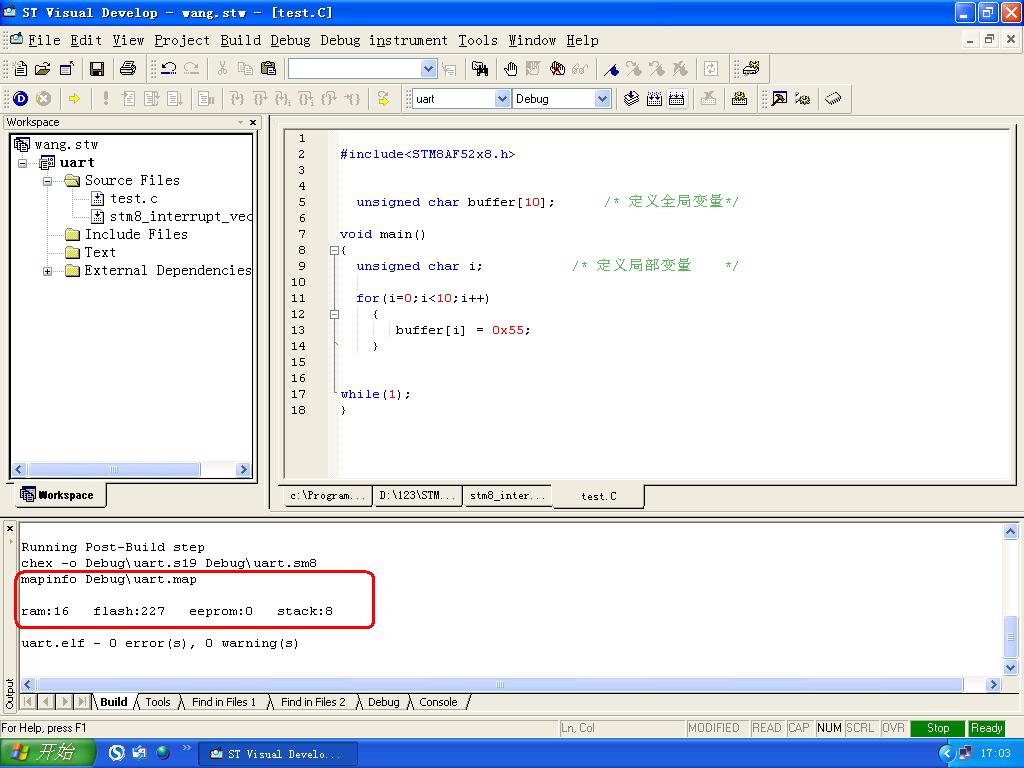This screenshot has height=768, width=1024.
Task: Create a new text file
Action: click(20, 68)
